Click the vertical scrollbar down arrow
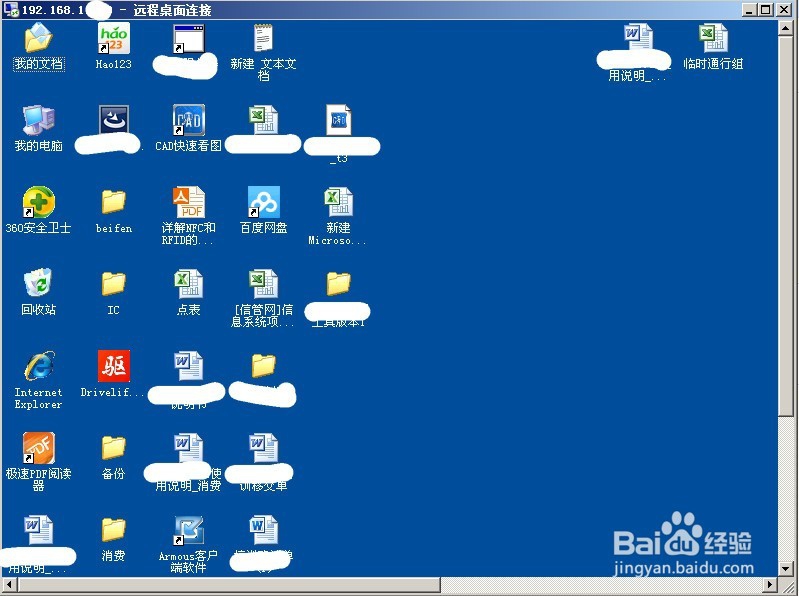The width and height of the screenshot is (799, 596). (x=785, y=568)
